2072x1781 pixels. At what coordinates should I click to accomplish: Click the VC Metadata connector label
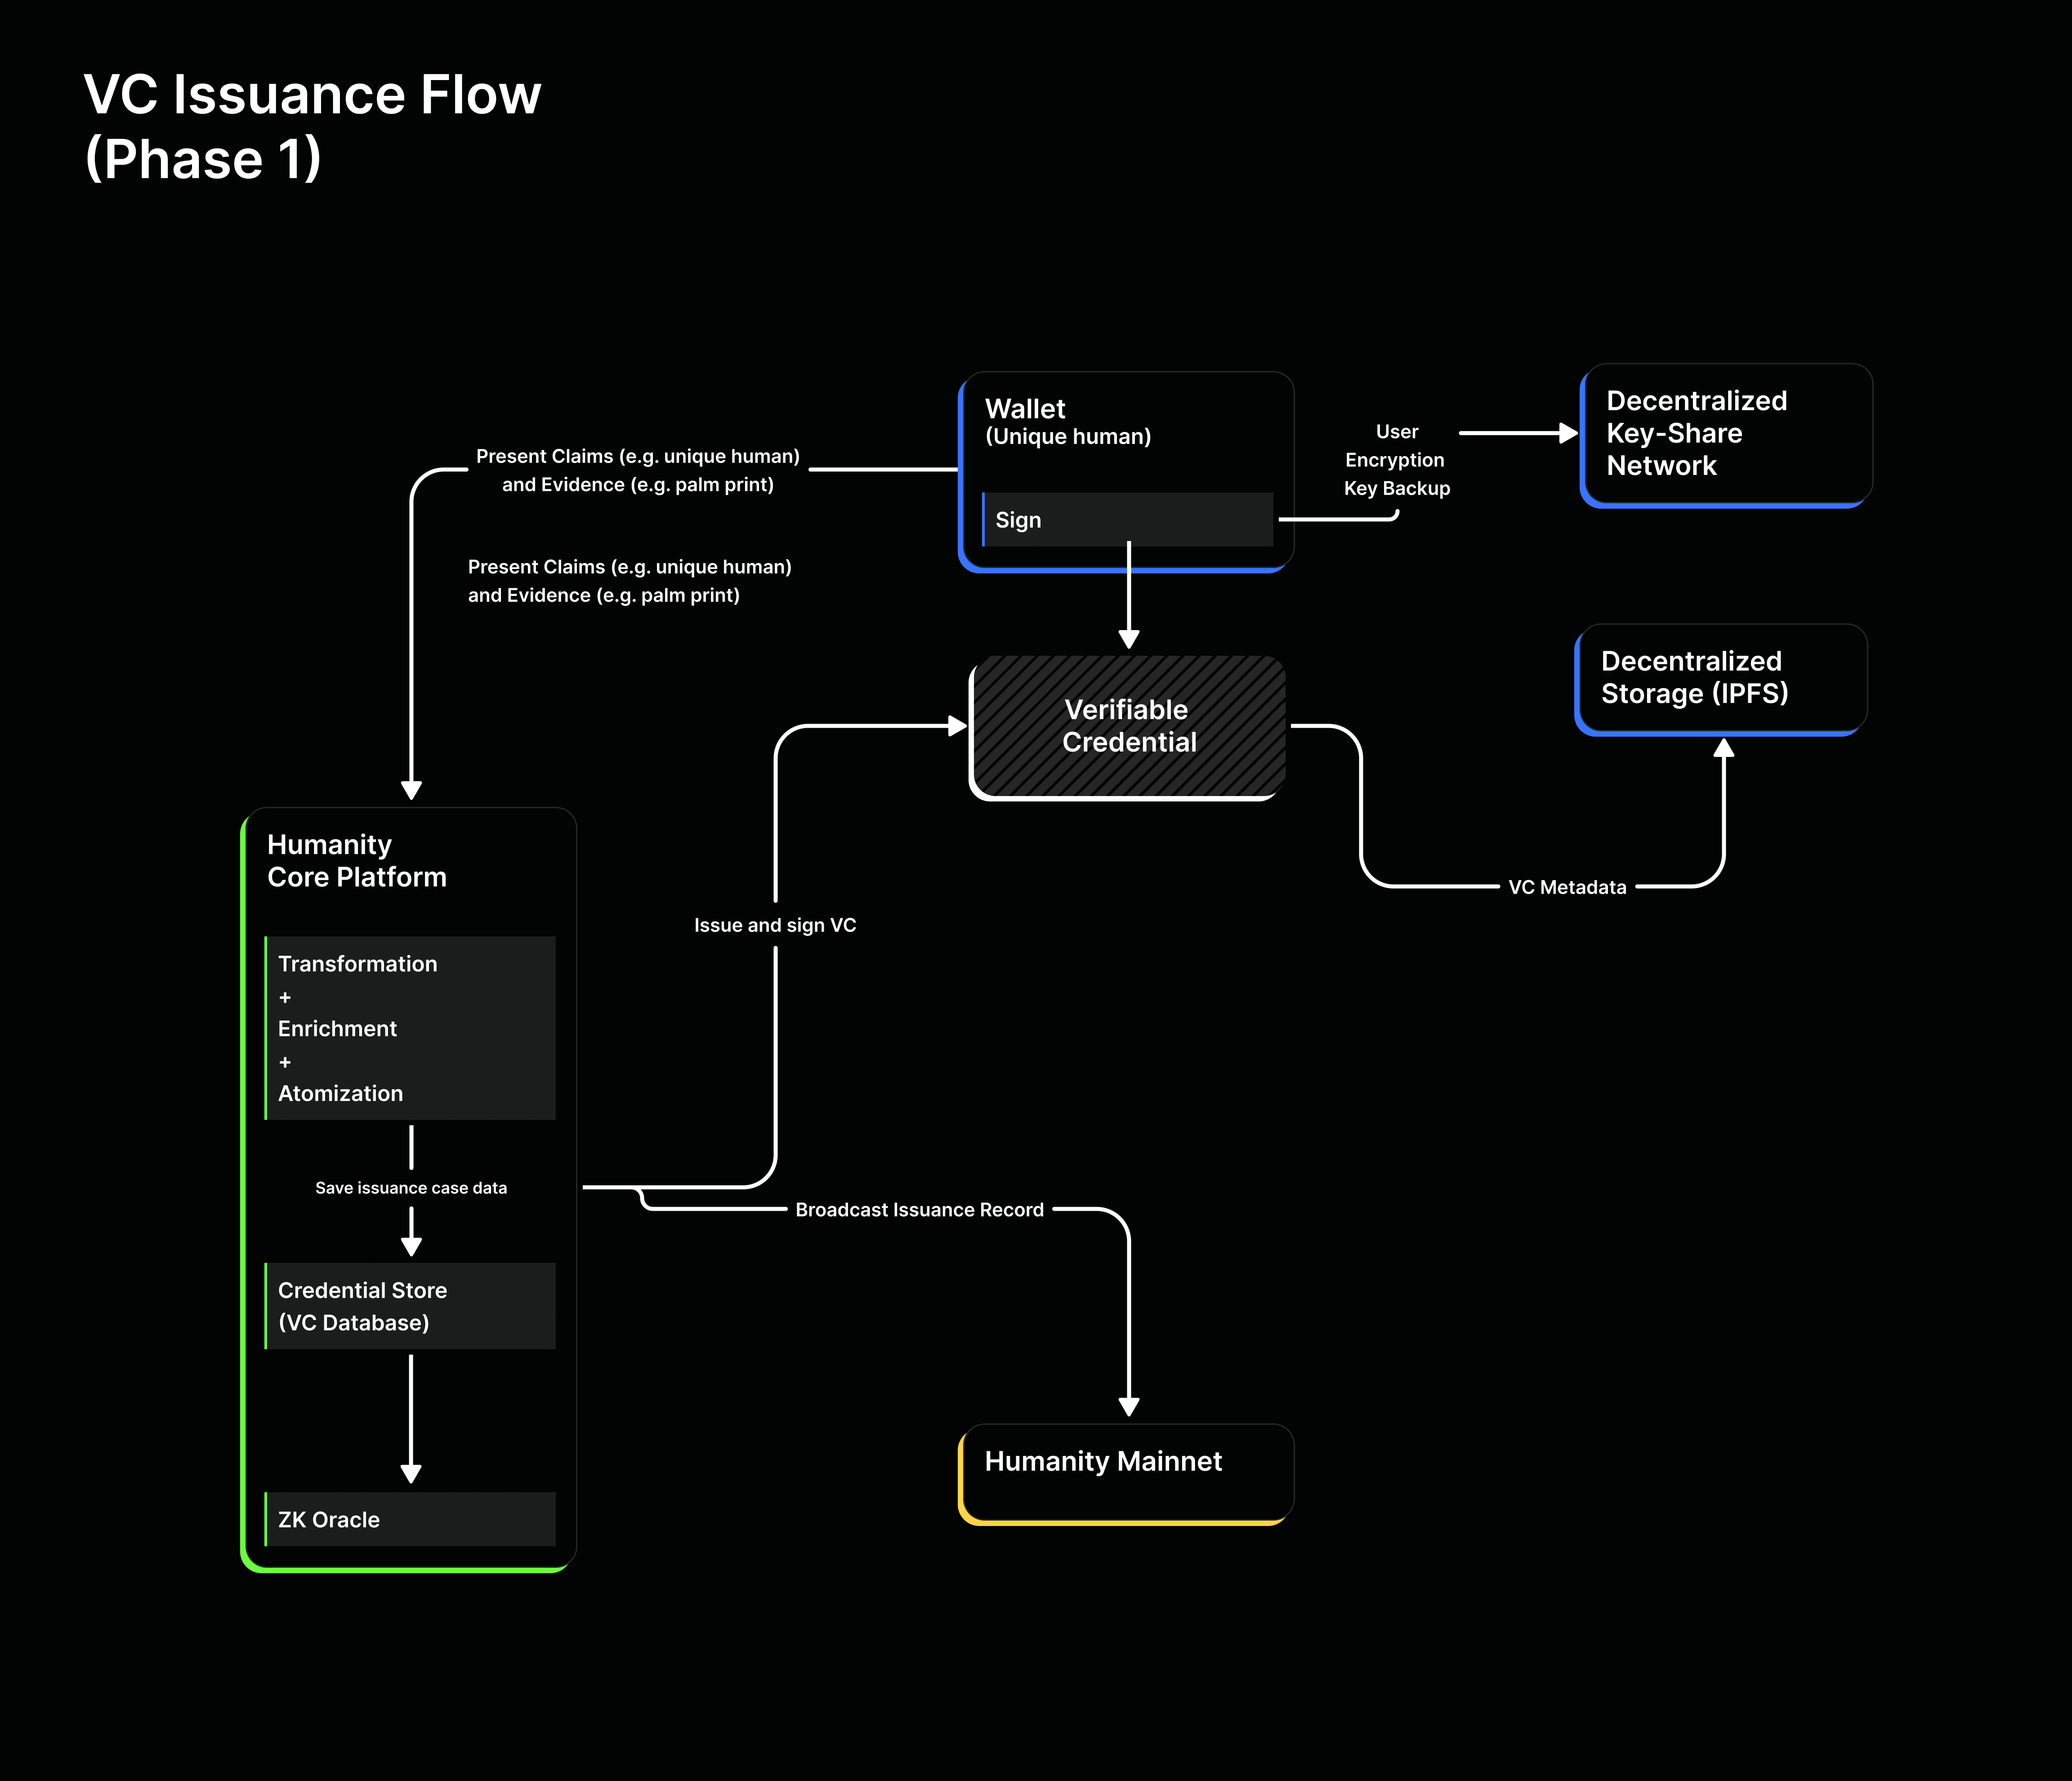point(1566,887)
